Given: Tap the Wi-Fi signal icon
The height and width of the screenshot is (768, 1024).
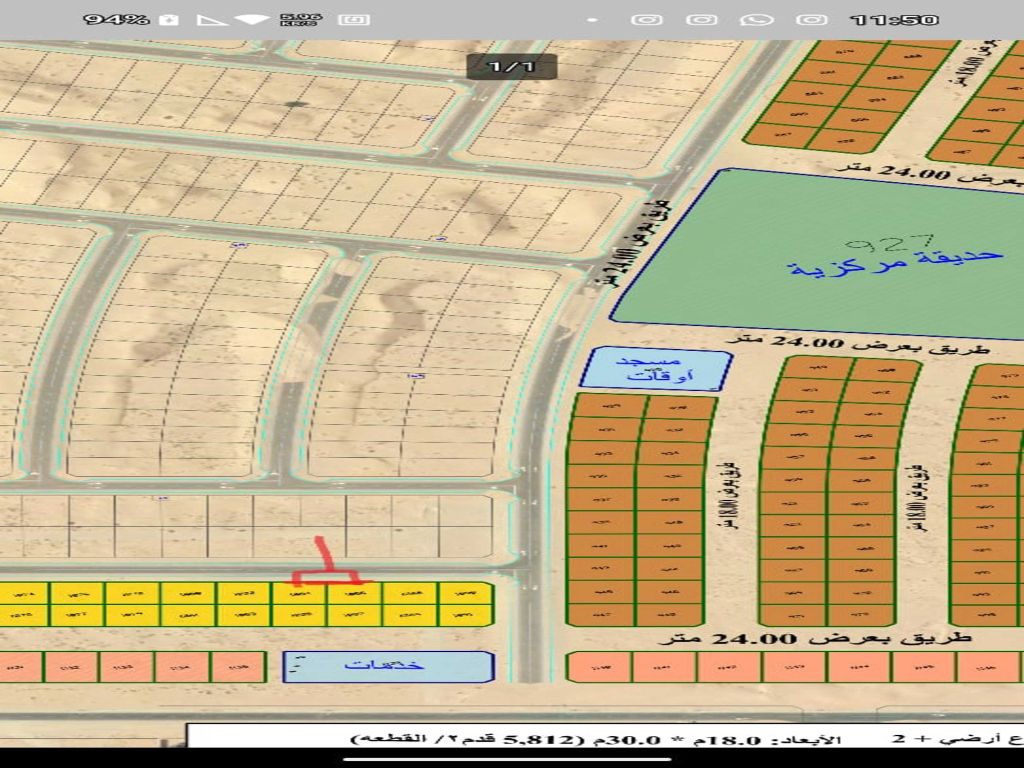Looking at the screenshot, I should coord(256,20).
